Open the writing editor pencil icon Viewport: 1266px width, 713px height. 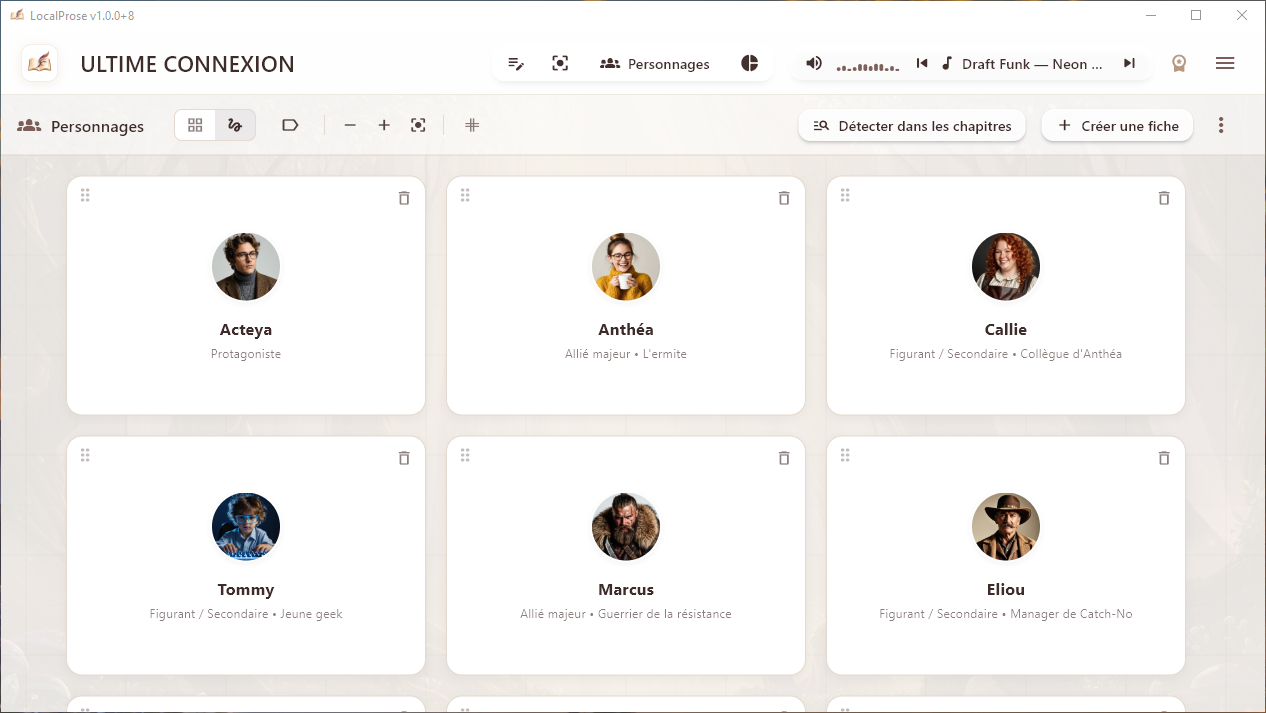[x=516, y=64]
